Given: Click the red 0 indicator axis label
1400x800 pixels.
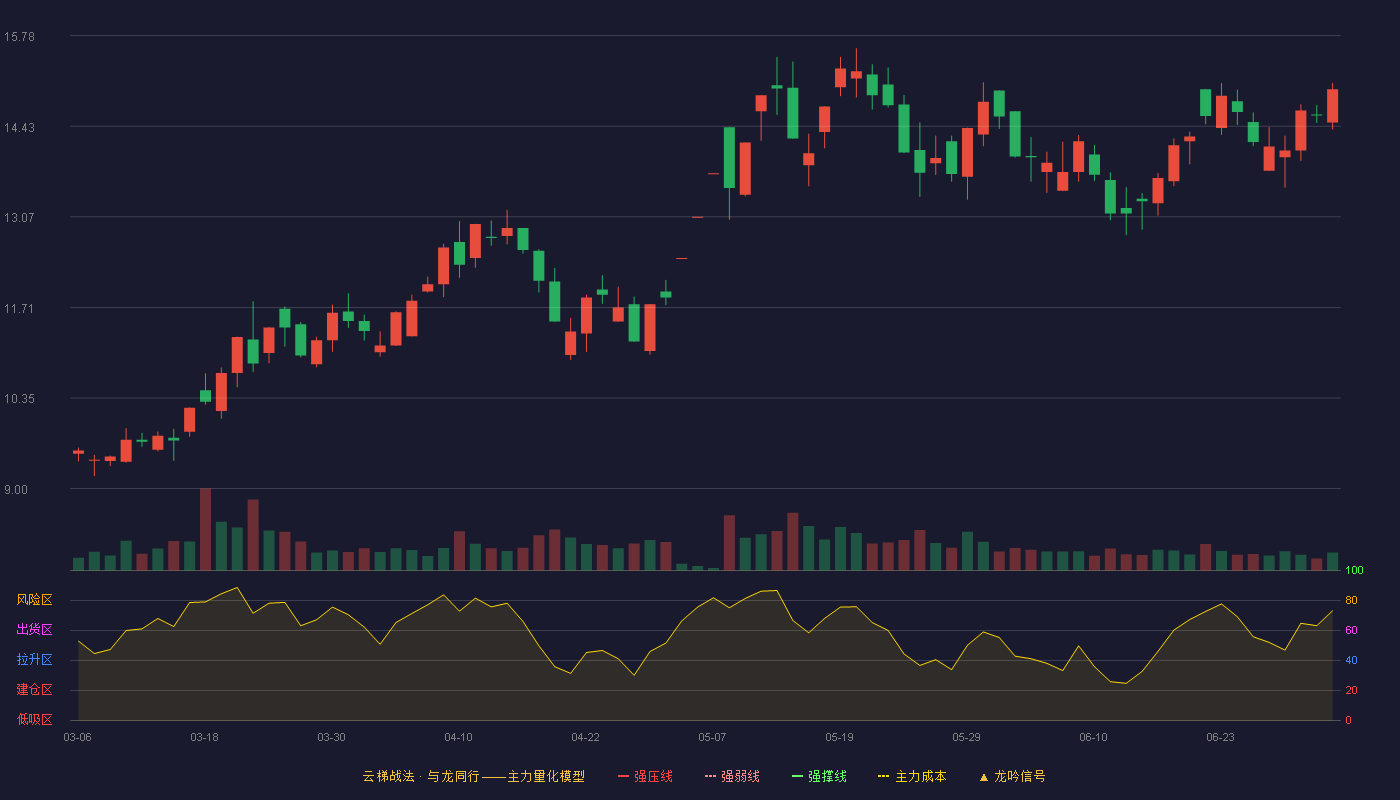Looking at the screenshot, I should 1348,720.
